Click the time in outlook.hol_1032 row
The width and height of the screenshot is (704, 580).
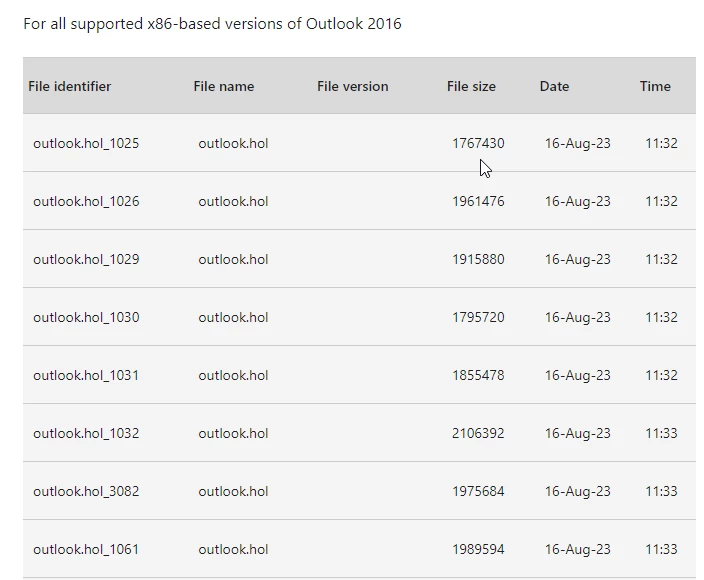pos(661,433)
